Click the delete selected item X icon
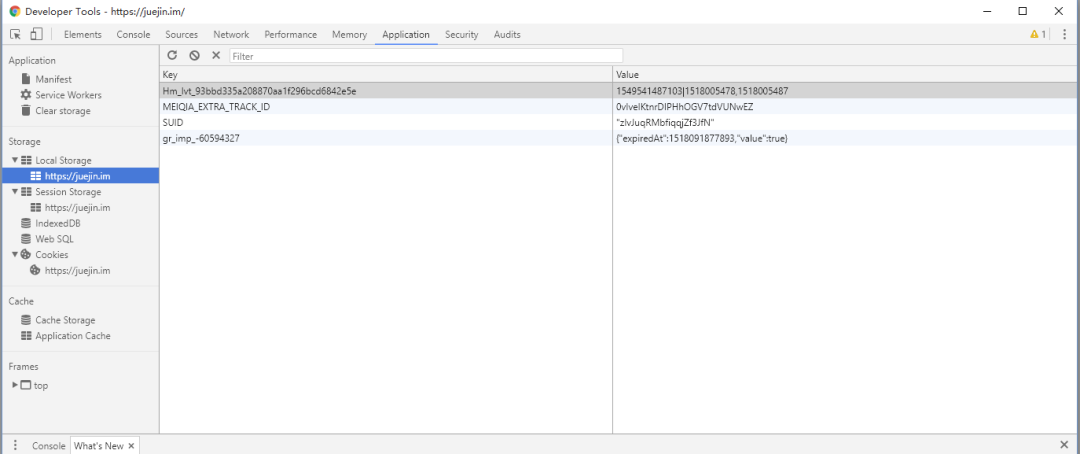 (216, 55)
